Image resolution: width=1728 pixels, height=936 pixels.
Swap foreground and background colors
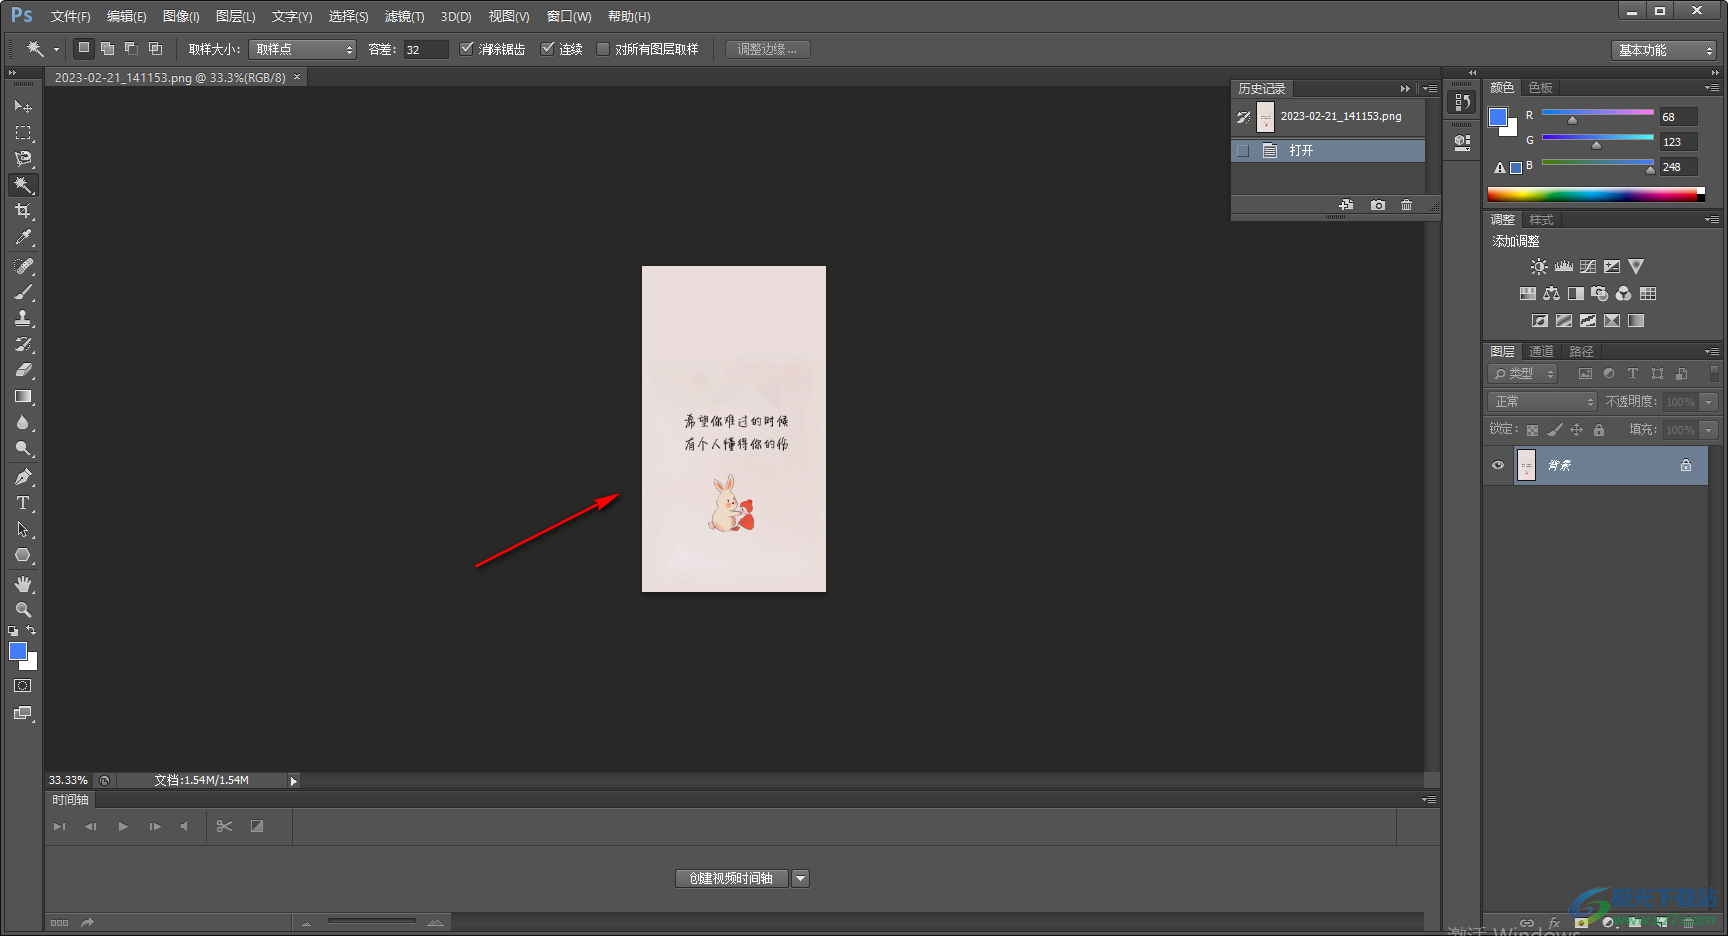32,631
